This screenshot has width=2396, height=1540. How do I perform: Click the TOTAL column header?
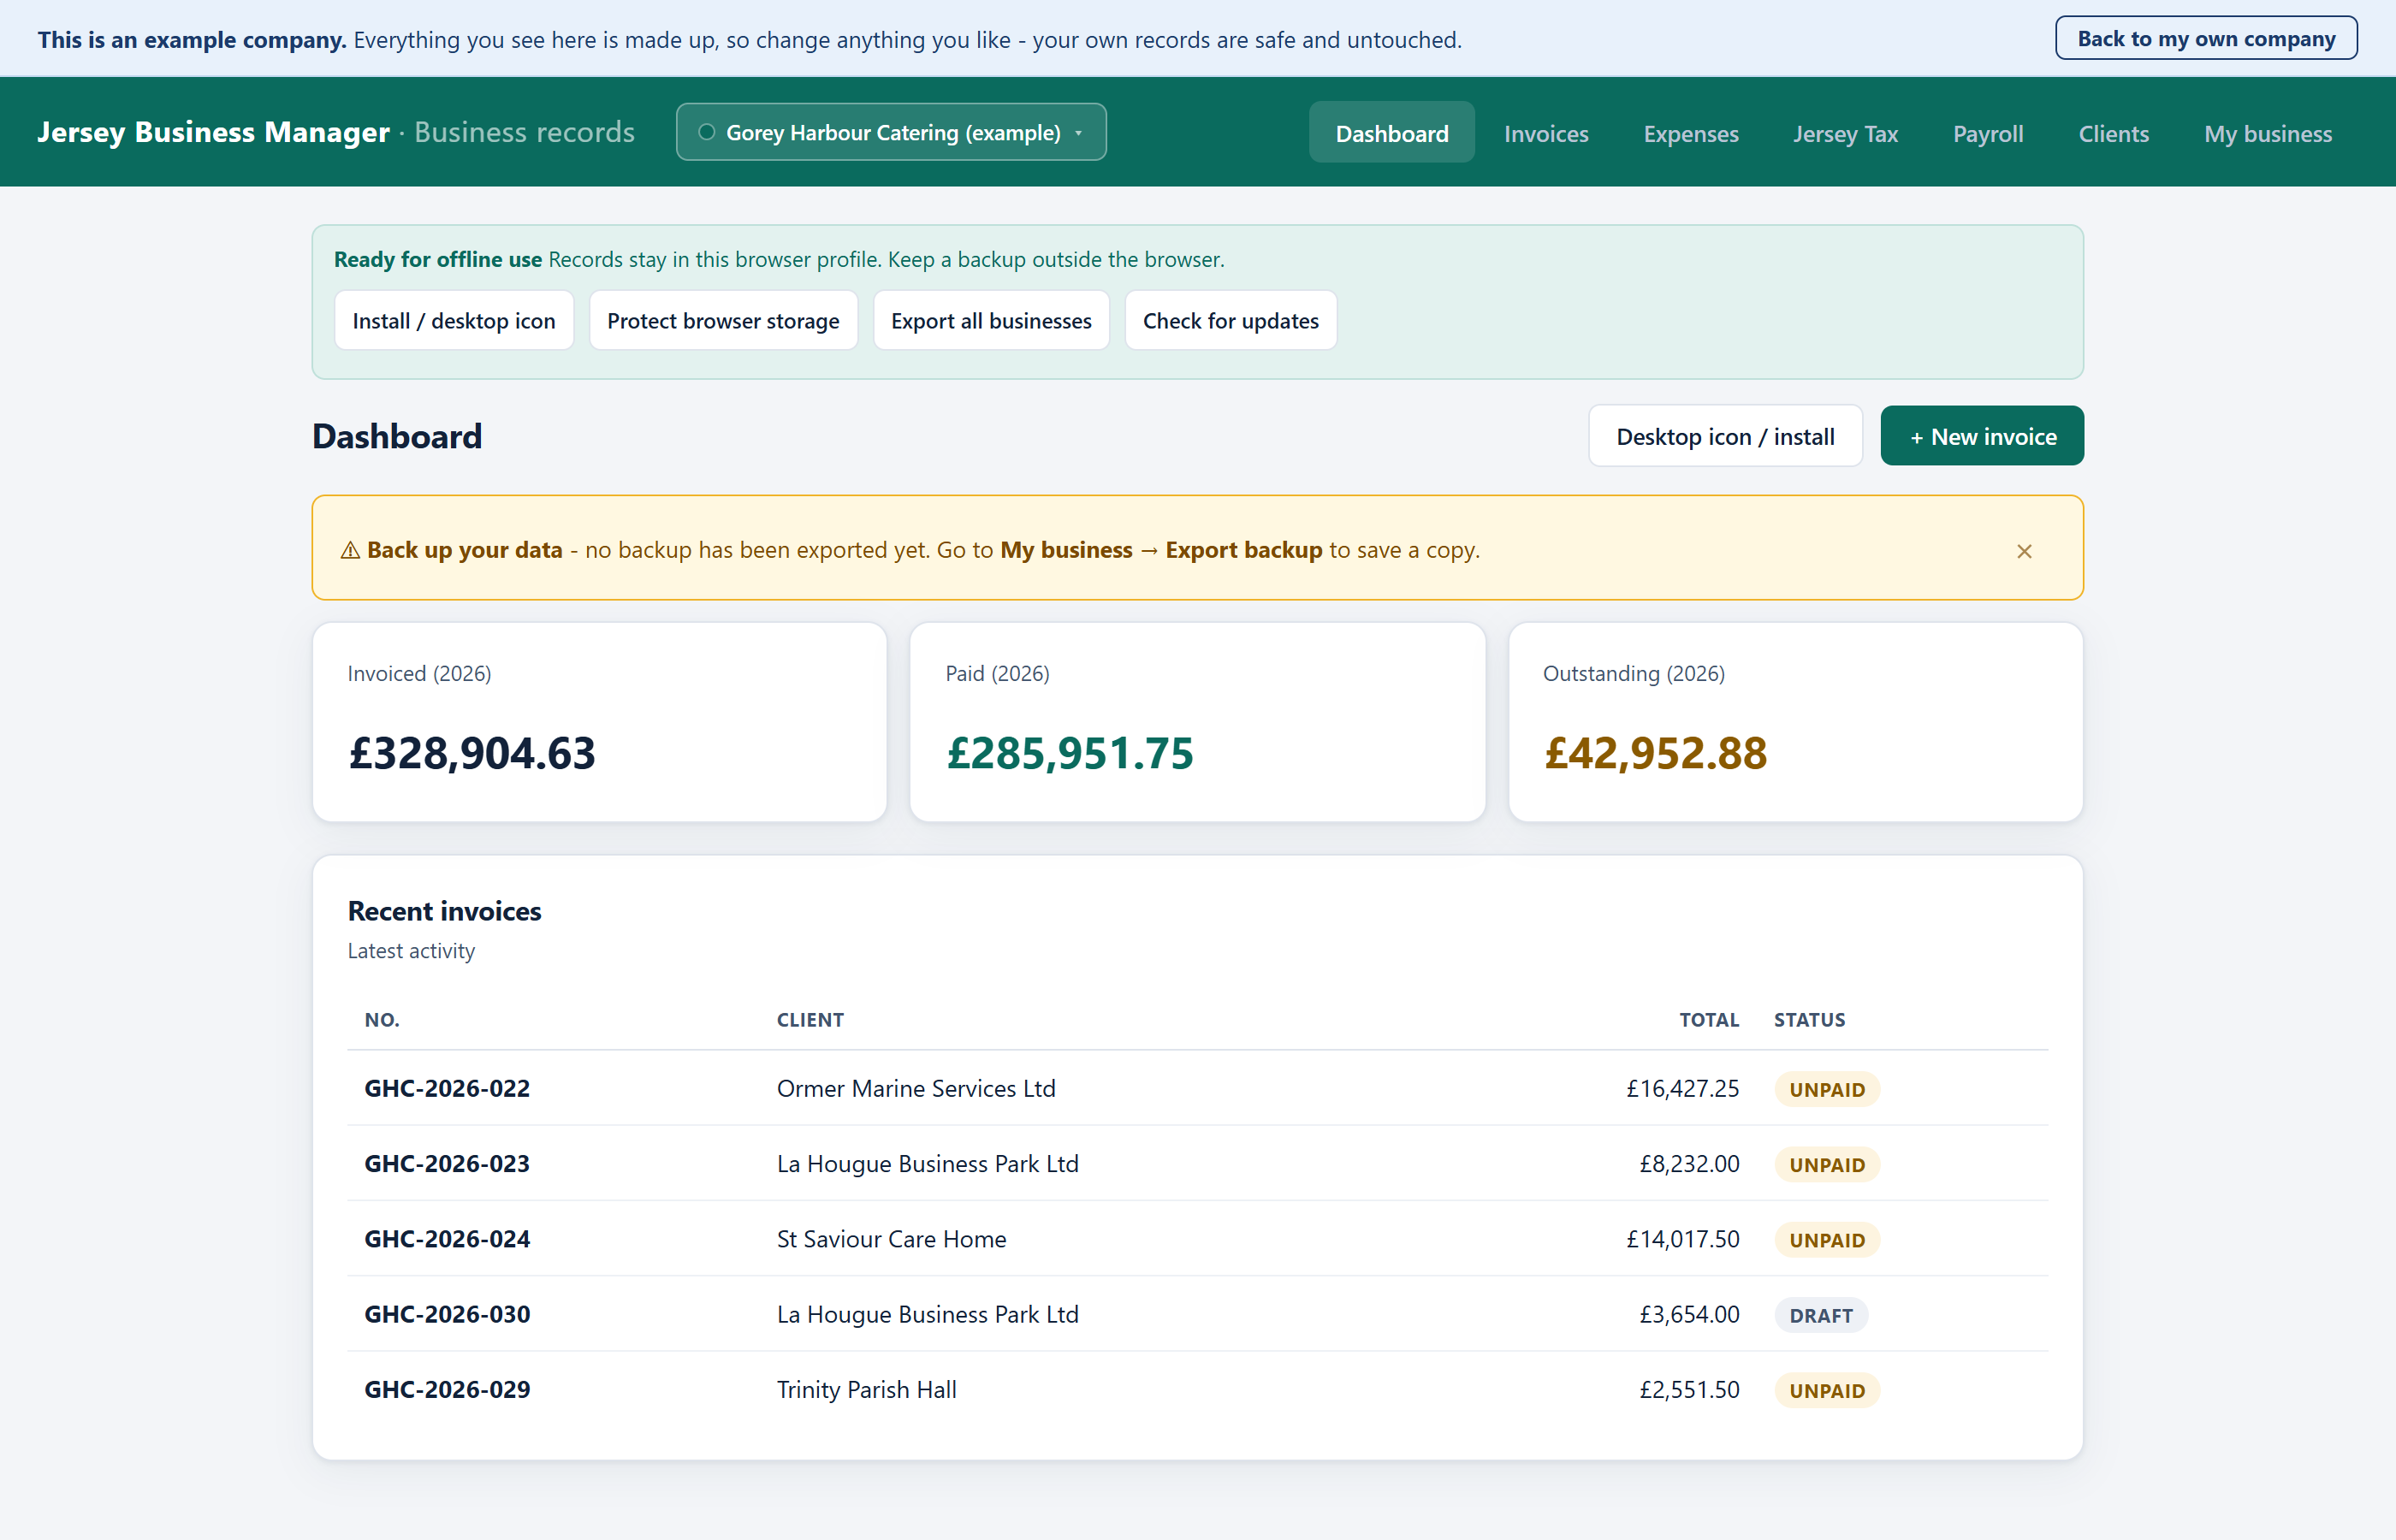1709,1019
